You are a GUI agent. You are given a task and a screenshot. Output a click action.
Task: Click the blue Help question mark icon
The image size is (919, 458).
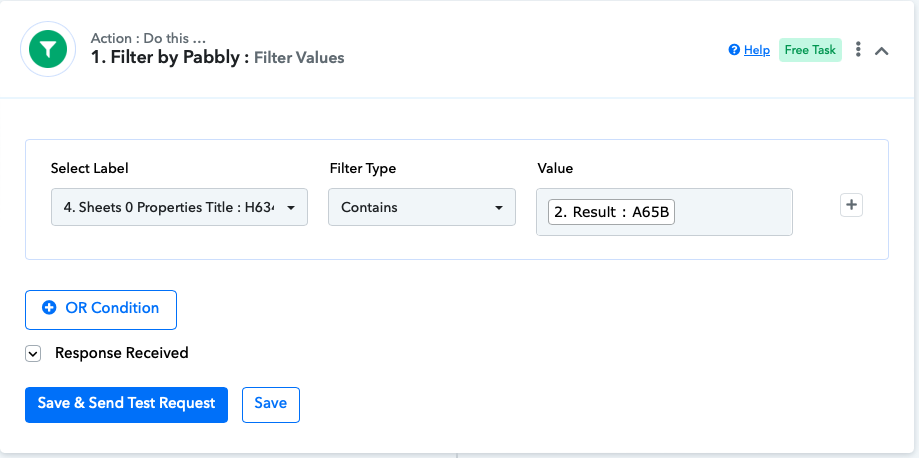(x=734, y=50)
